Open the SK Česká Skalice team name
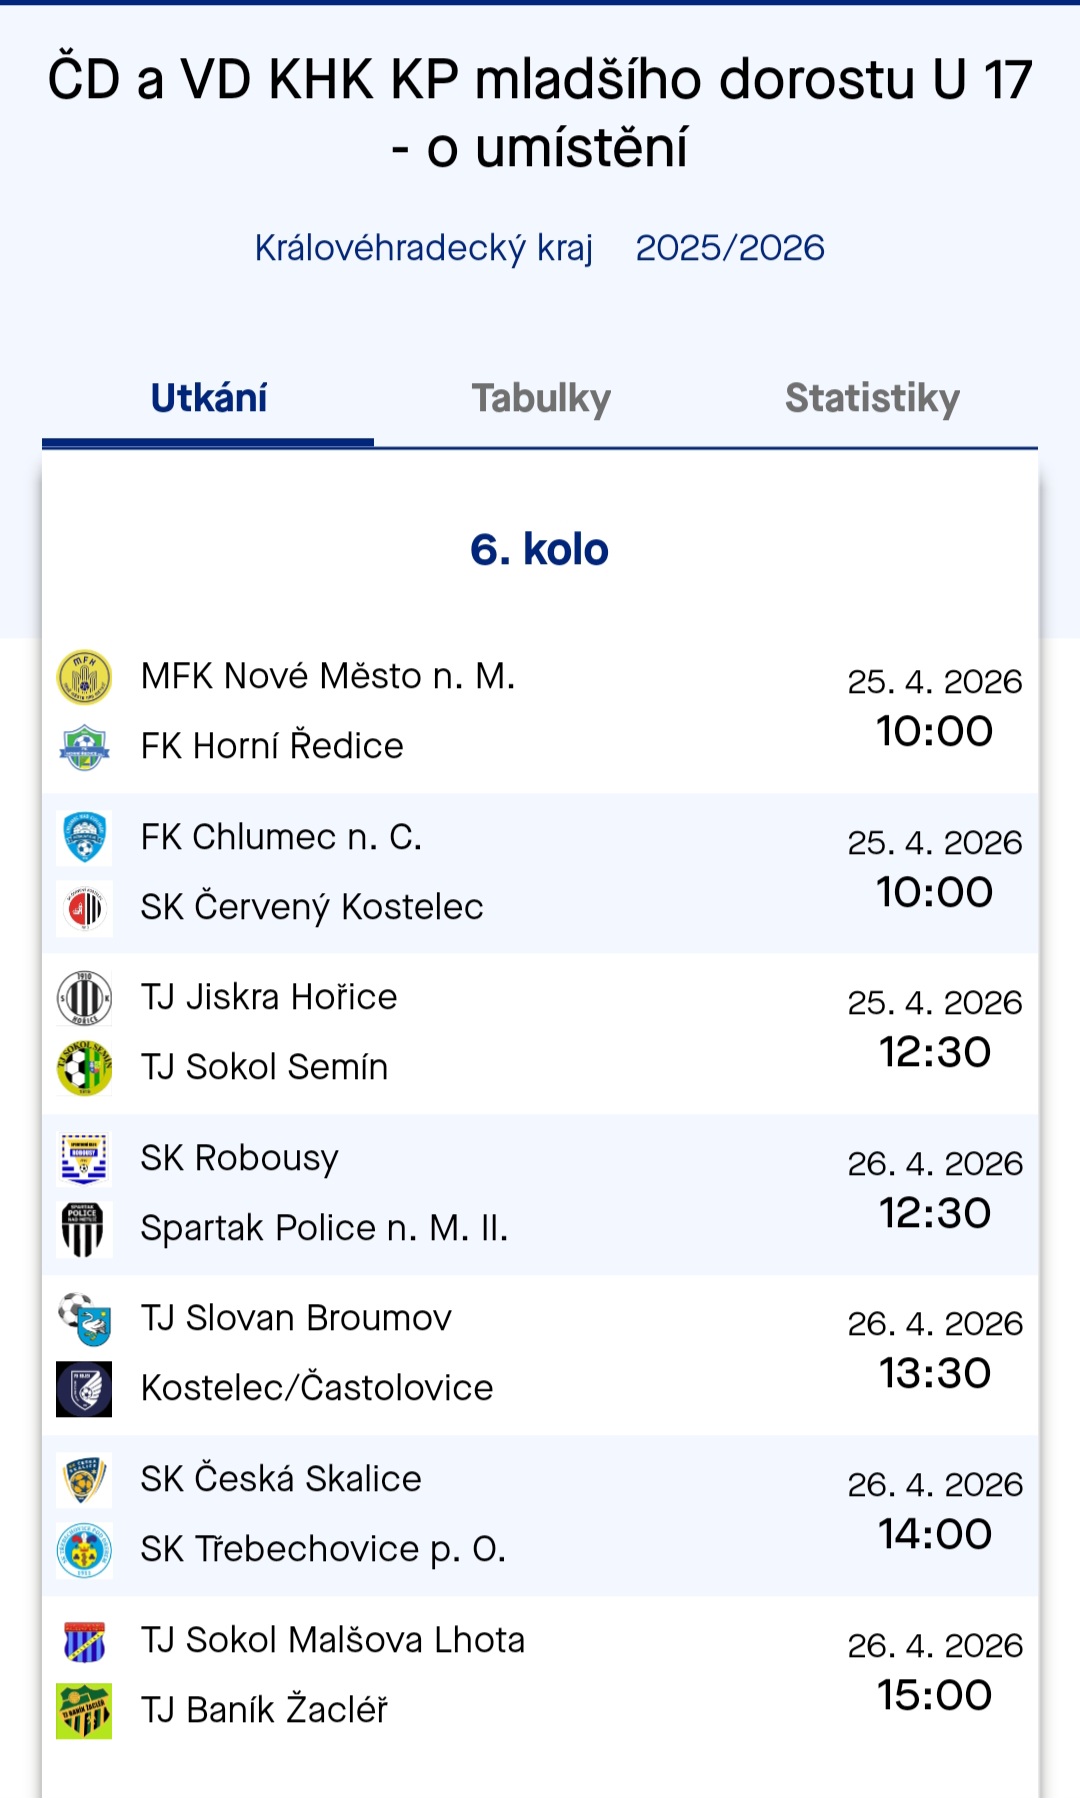 point(281,1479)
